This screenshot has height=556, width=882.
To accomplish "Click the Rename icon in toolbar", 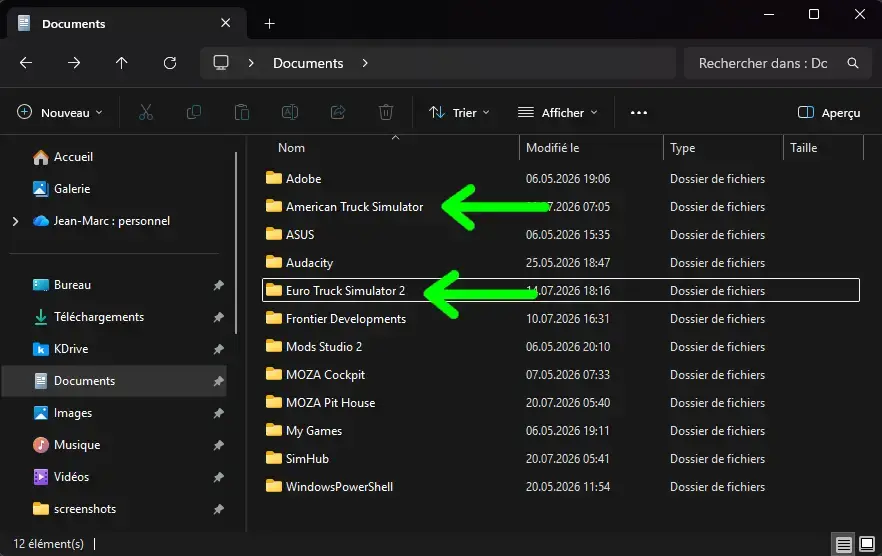I will 290,113.
